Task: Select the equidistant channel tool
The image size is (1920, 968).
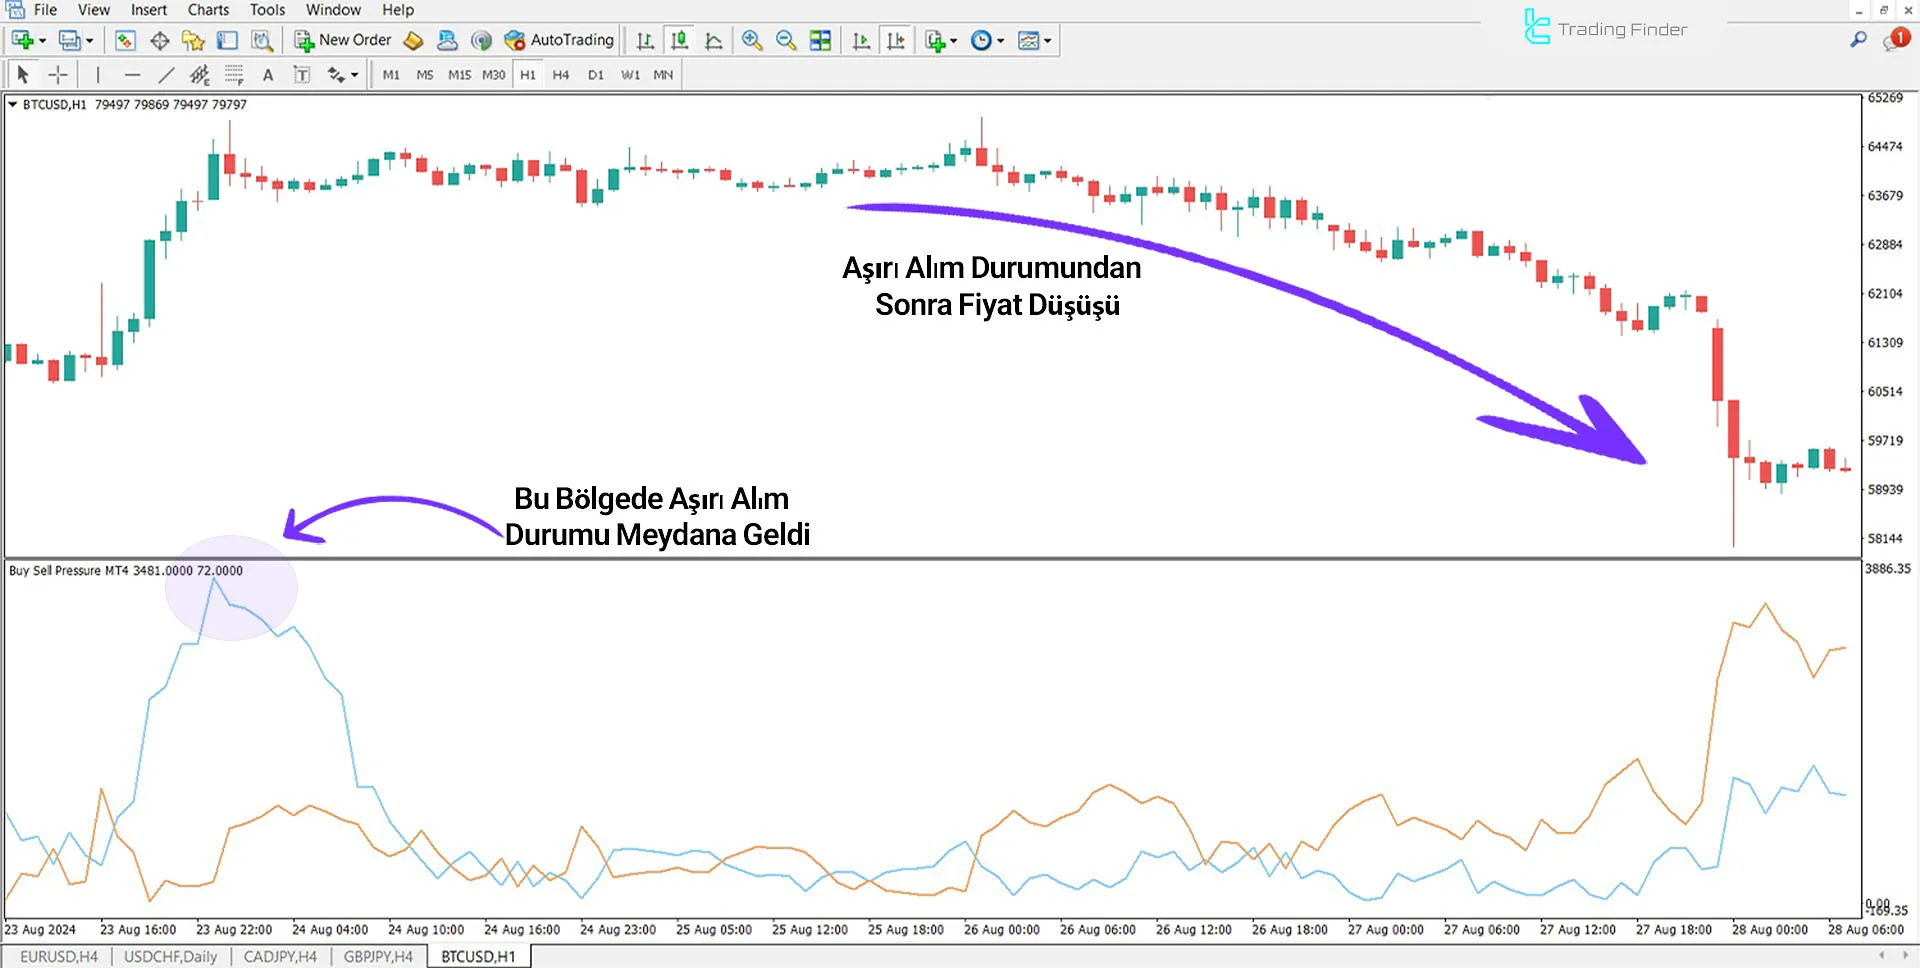Action: [x=200, y=74]
